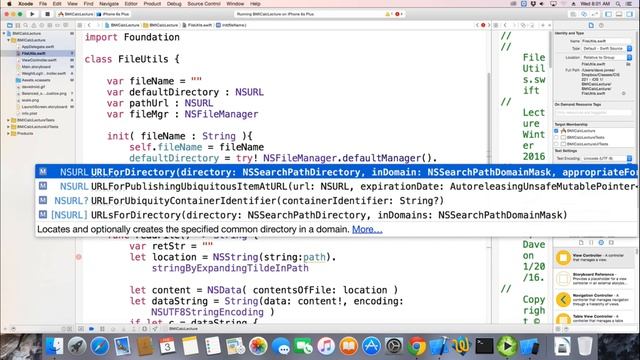640x360 pixels.
Task: Open the Location dropdown (Relative to Group)
Action: click(607, 58)
